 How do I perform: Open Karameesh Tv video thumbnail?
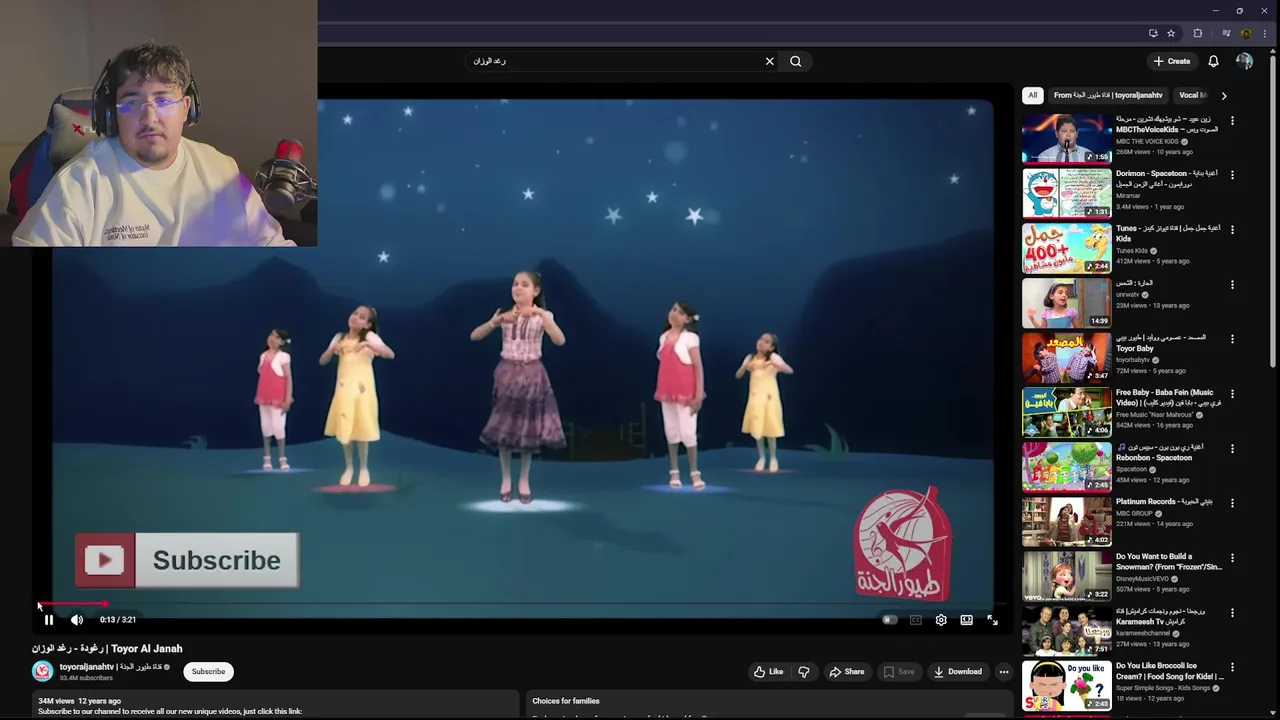click(1066, 630)
